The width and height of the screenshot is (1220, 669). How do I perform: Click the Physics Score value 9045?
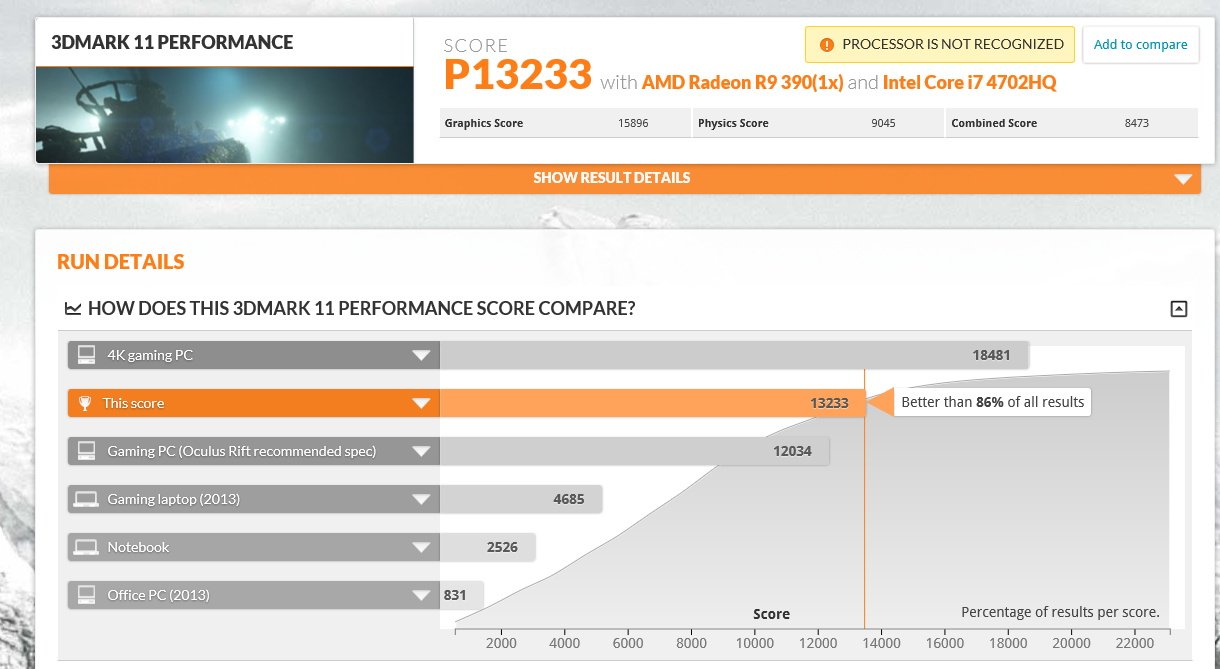click(x=883, y=123)
